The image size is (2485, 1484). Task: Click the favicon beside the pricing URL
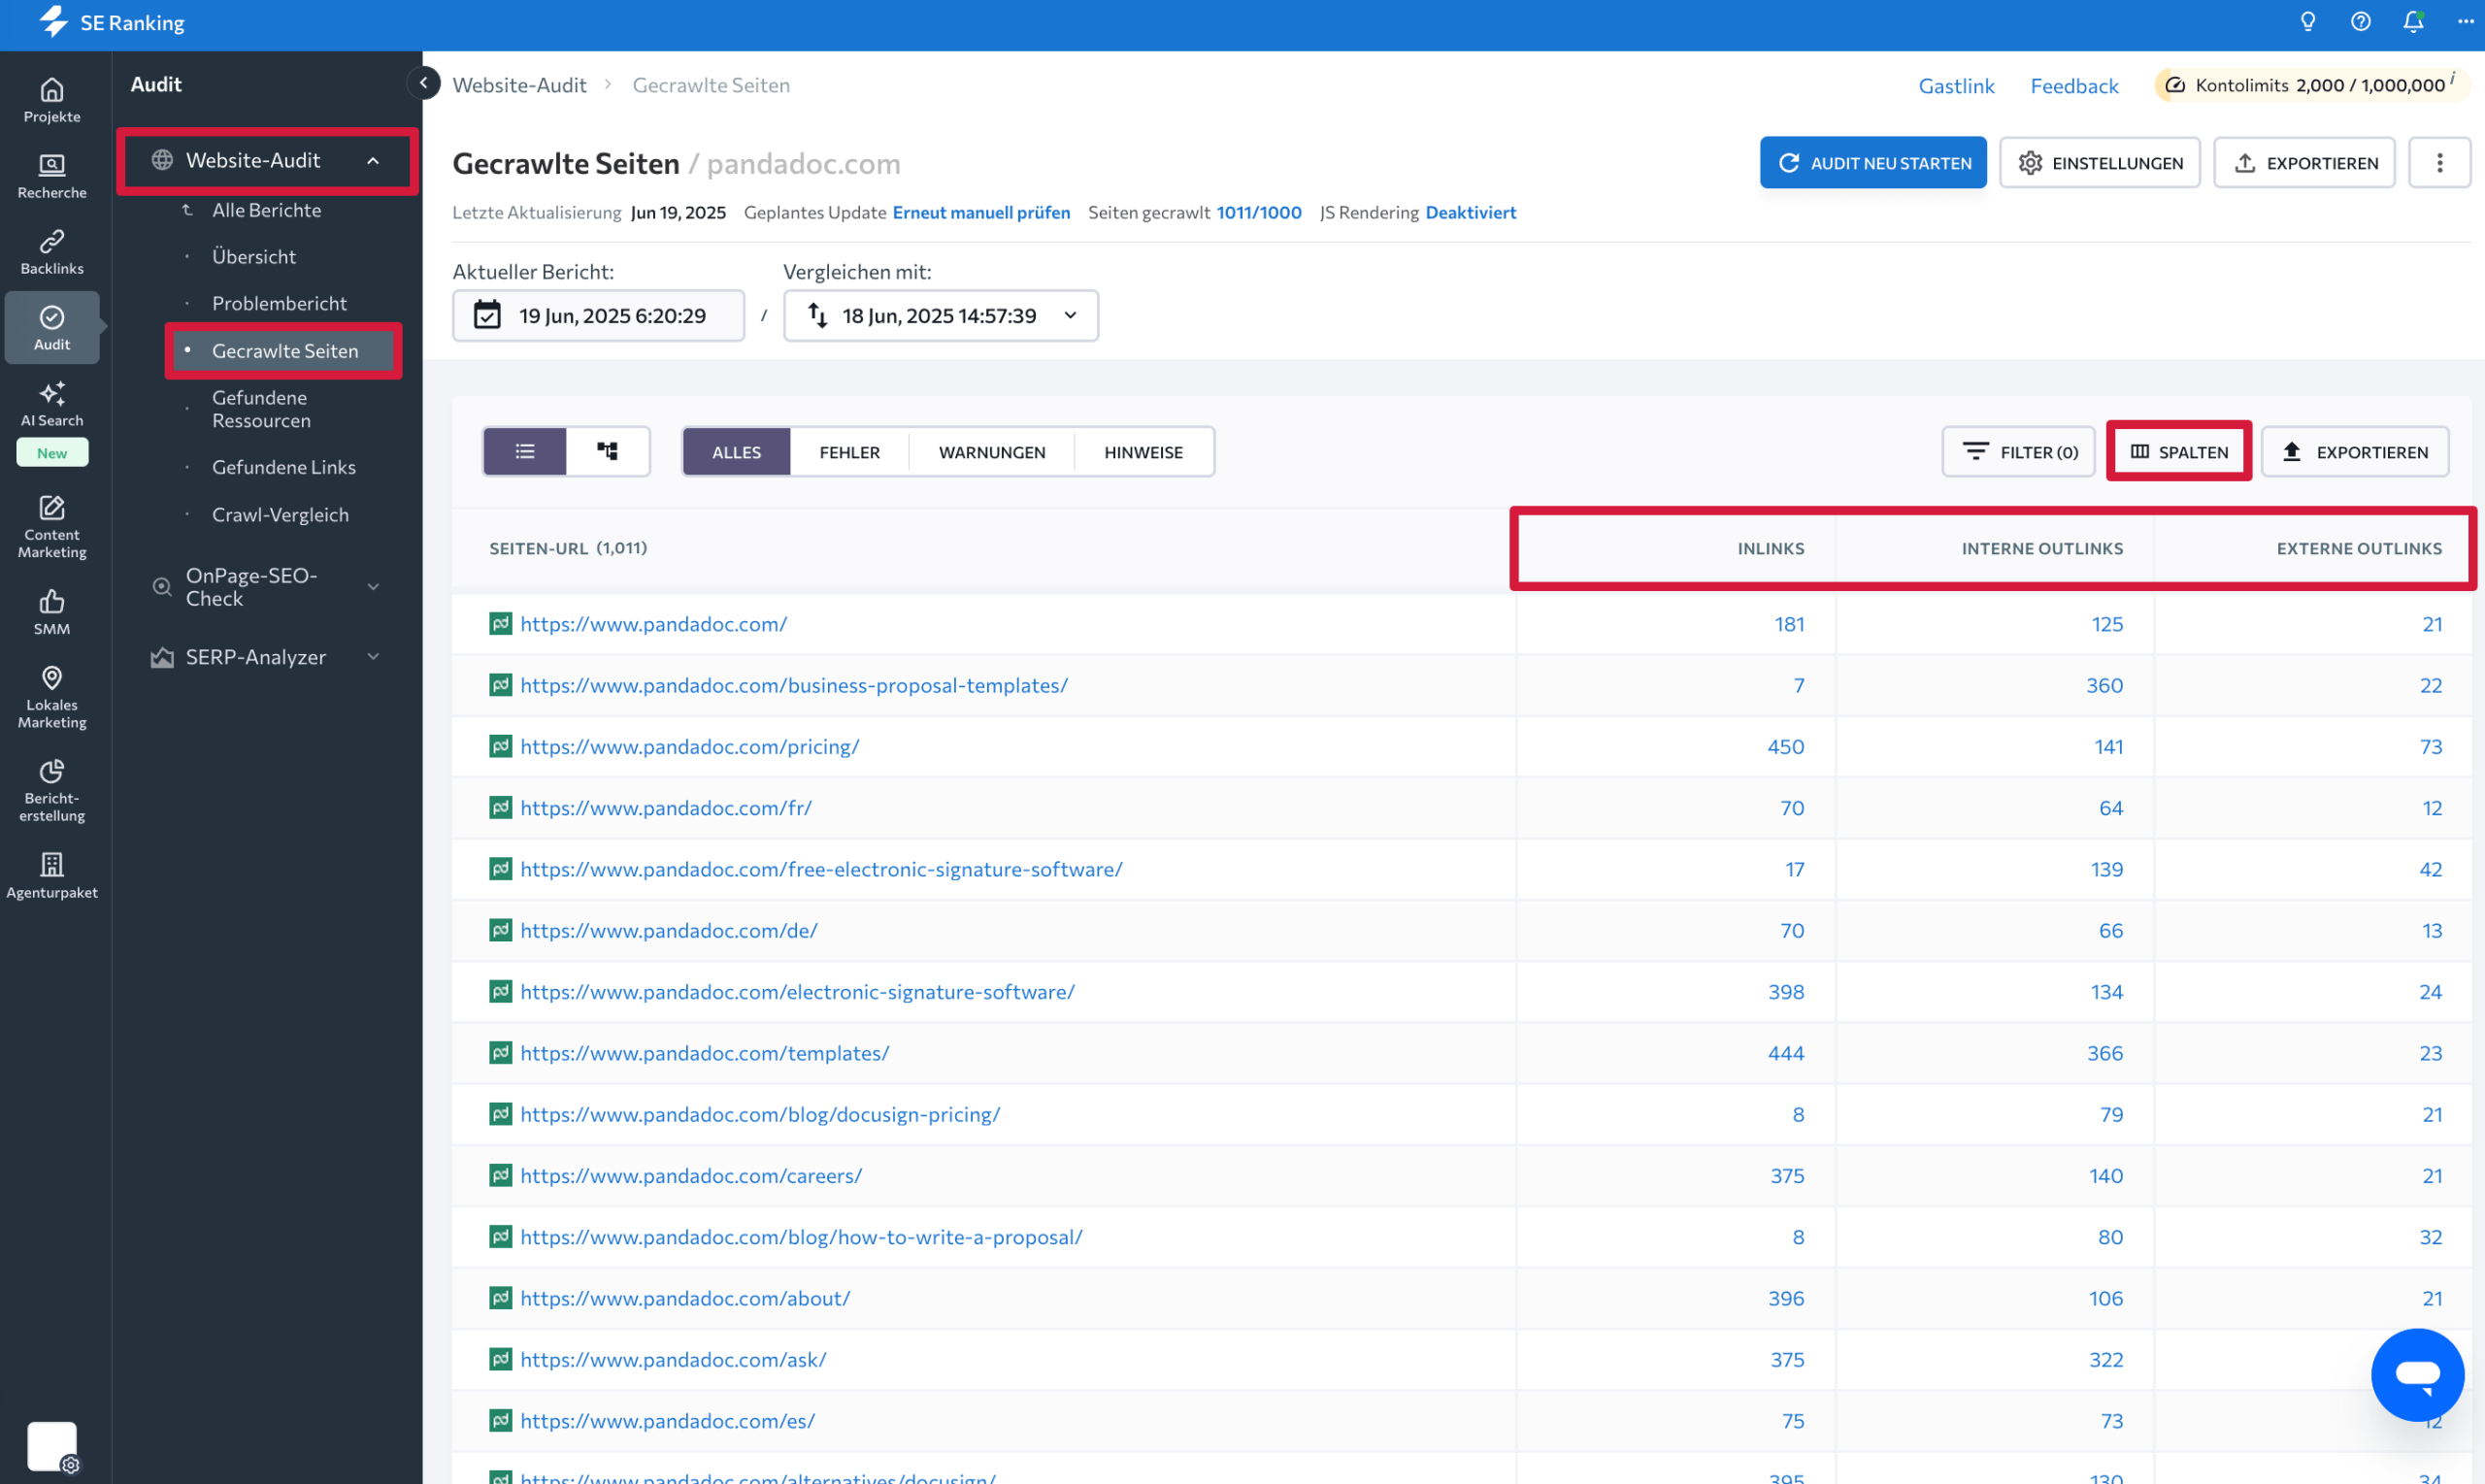pyautogui.click(x=500, y=746)
